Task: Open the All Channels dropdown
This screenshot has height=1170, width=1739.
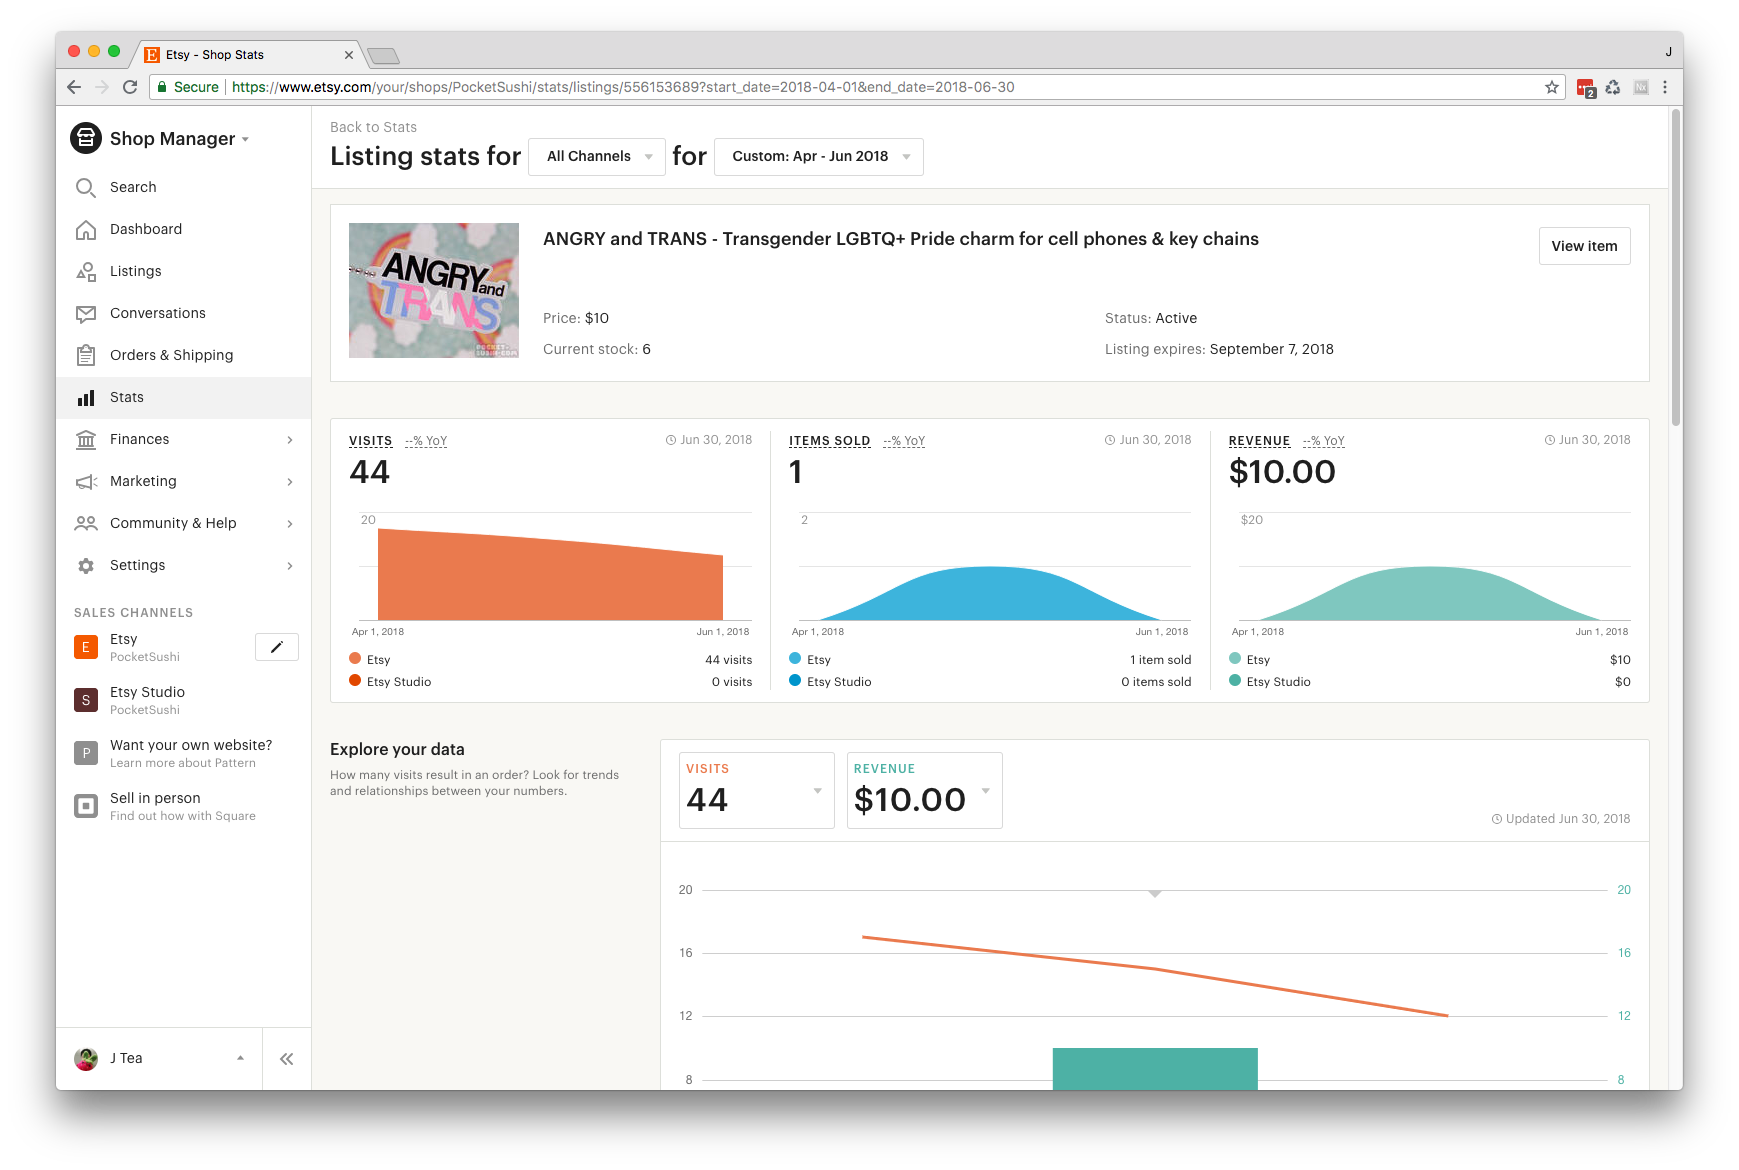Action: click(x=597, y=157)
